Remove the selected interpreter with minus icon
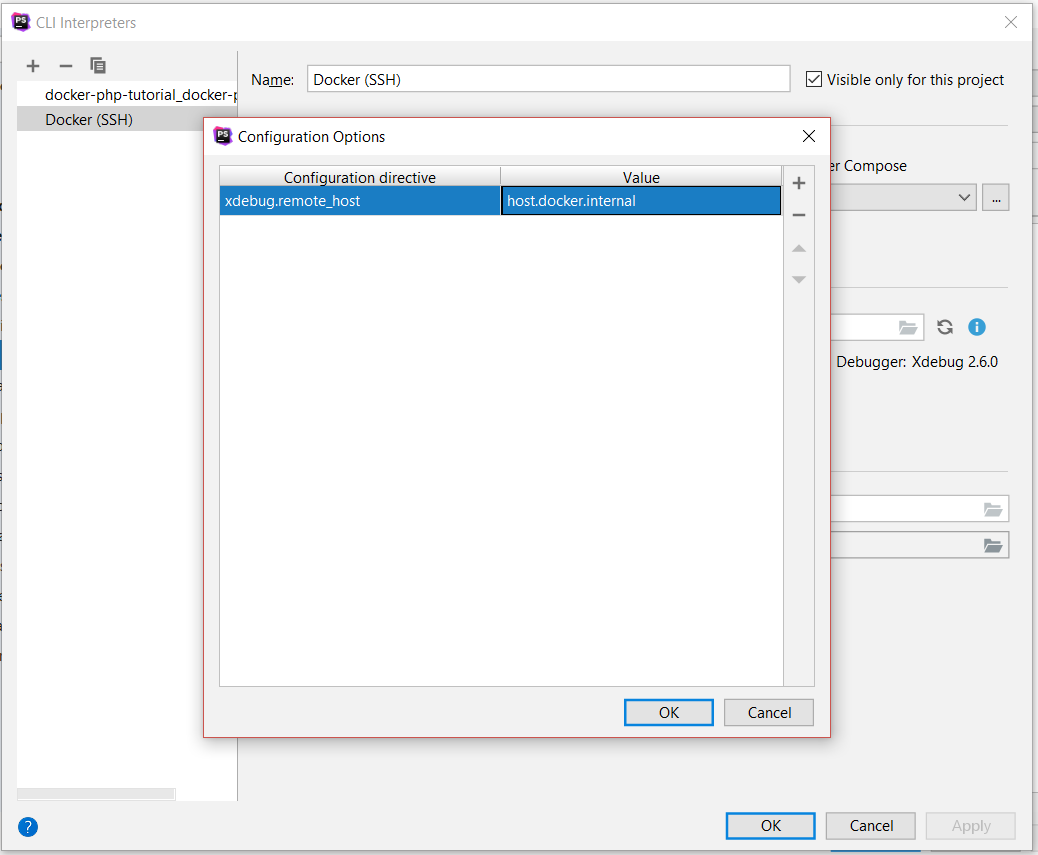Screen dimensions: 1038x855 [x=66, y=66]
